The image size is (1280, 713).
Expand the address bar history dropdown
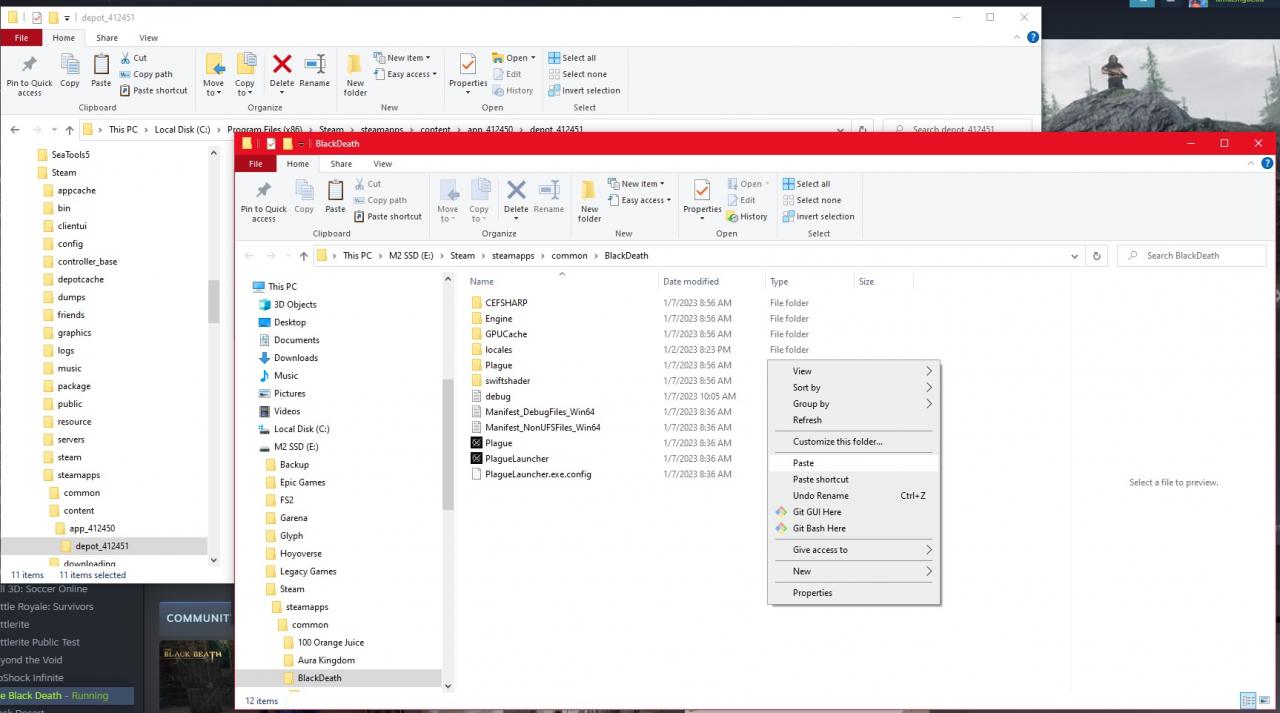(1076, 256)
